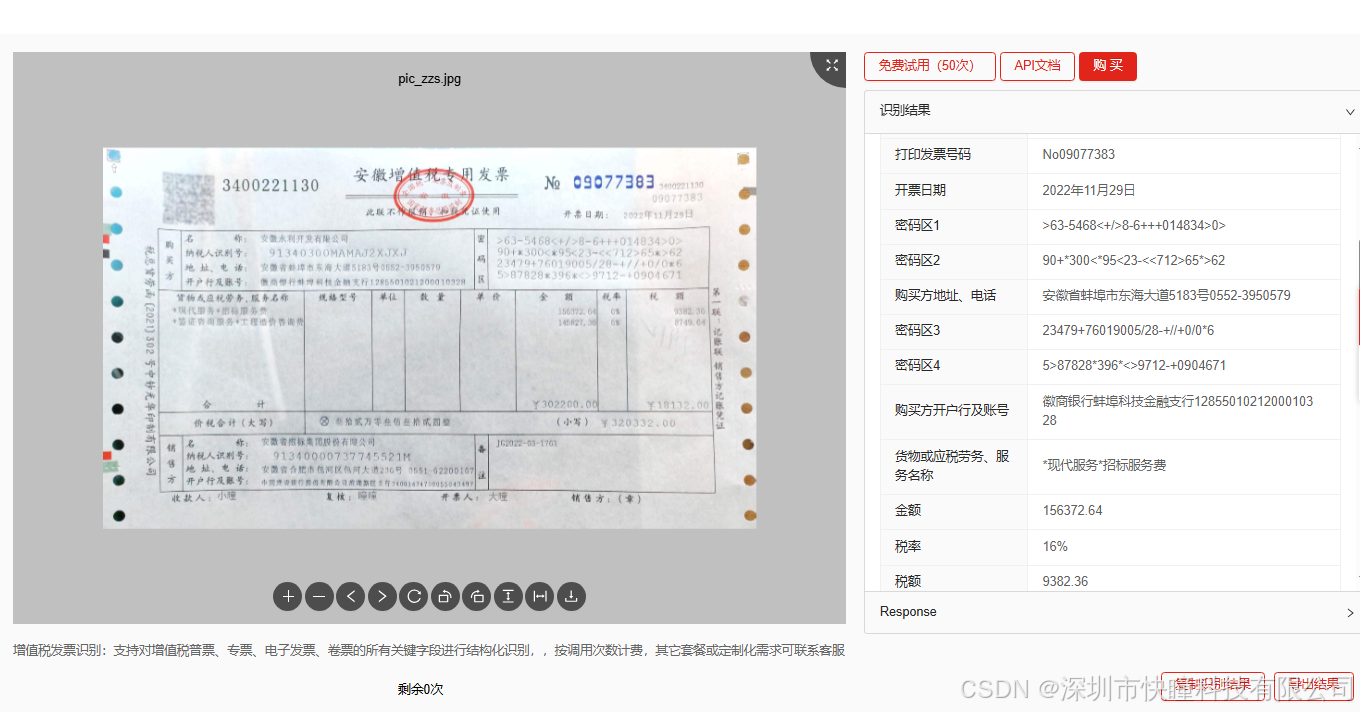The image size is (1360, 712).
Task: Click 导出结果 button
Action: [x=1314, y=685]
